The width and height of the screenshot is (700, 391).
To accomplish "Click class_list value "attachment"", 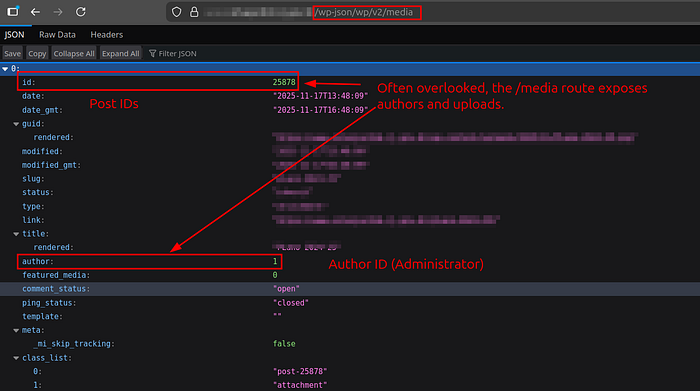I will [x=300, y=385].
